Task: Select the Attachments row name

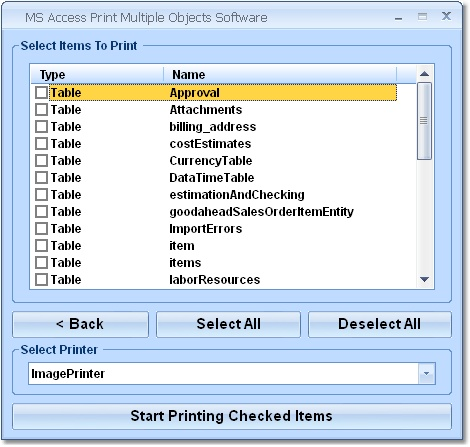Action: 206,110
